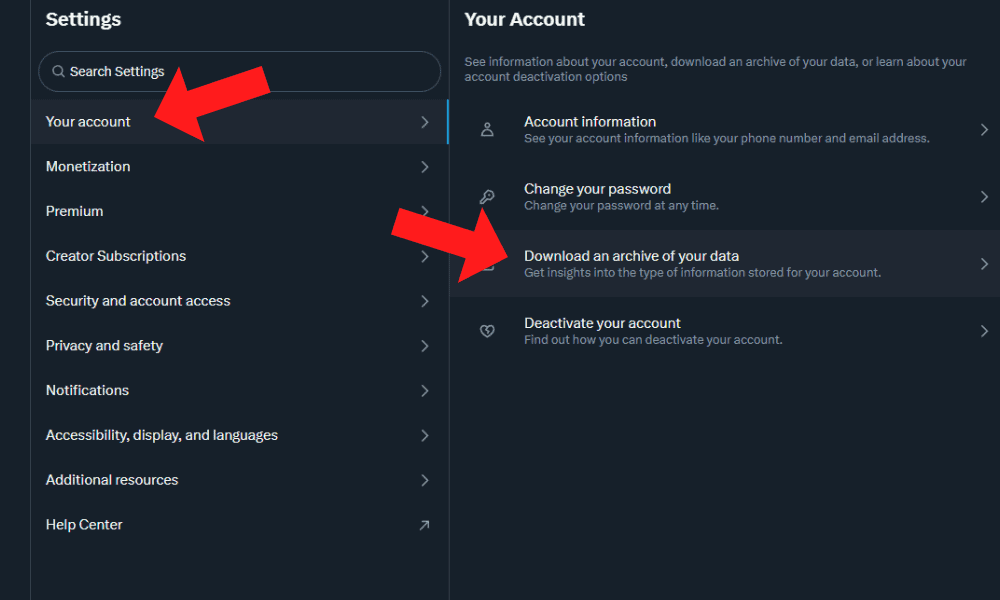Open the Premium settings item

(74, 212)
